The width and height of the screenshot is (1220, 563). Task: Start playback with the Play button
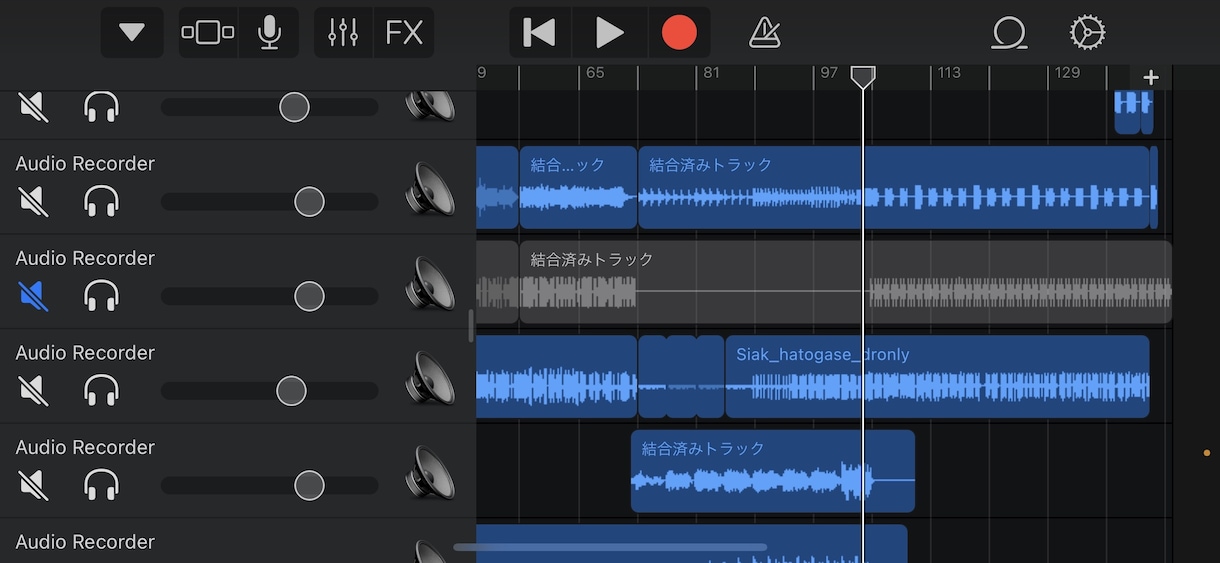tap(609, 33)
